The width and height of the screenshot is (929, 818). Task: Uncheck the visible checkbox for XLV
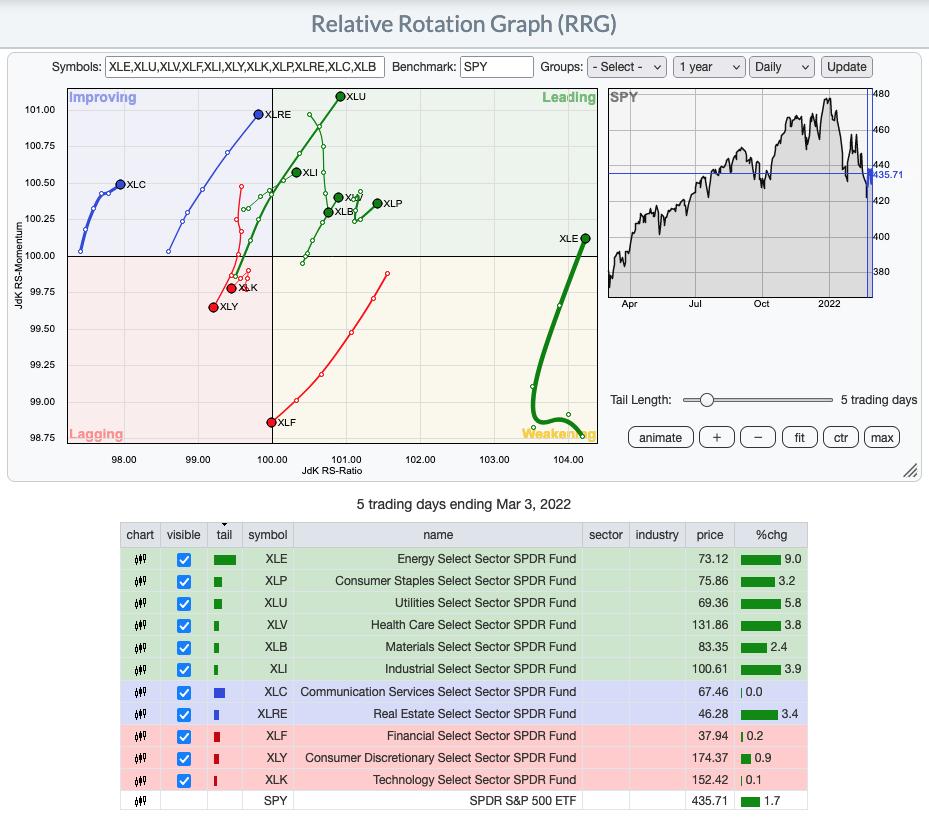pyautogui.click(x=184, y=625)
